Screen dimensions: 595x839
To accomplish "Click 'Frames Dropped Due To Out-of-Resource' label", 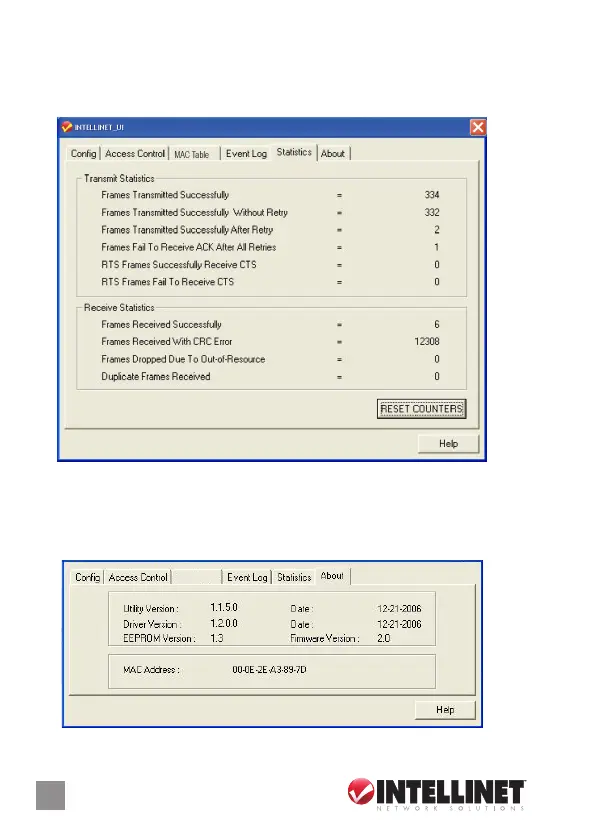I will [183, 359].
